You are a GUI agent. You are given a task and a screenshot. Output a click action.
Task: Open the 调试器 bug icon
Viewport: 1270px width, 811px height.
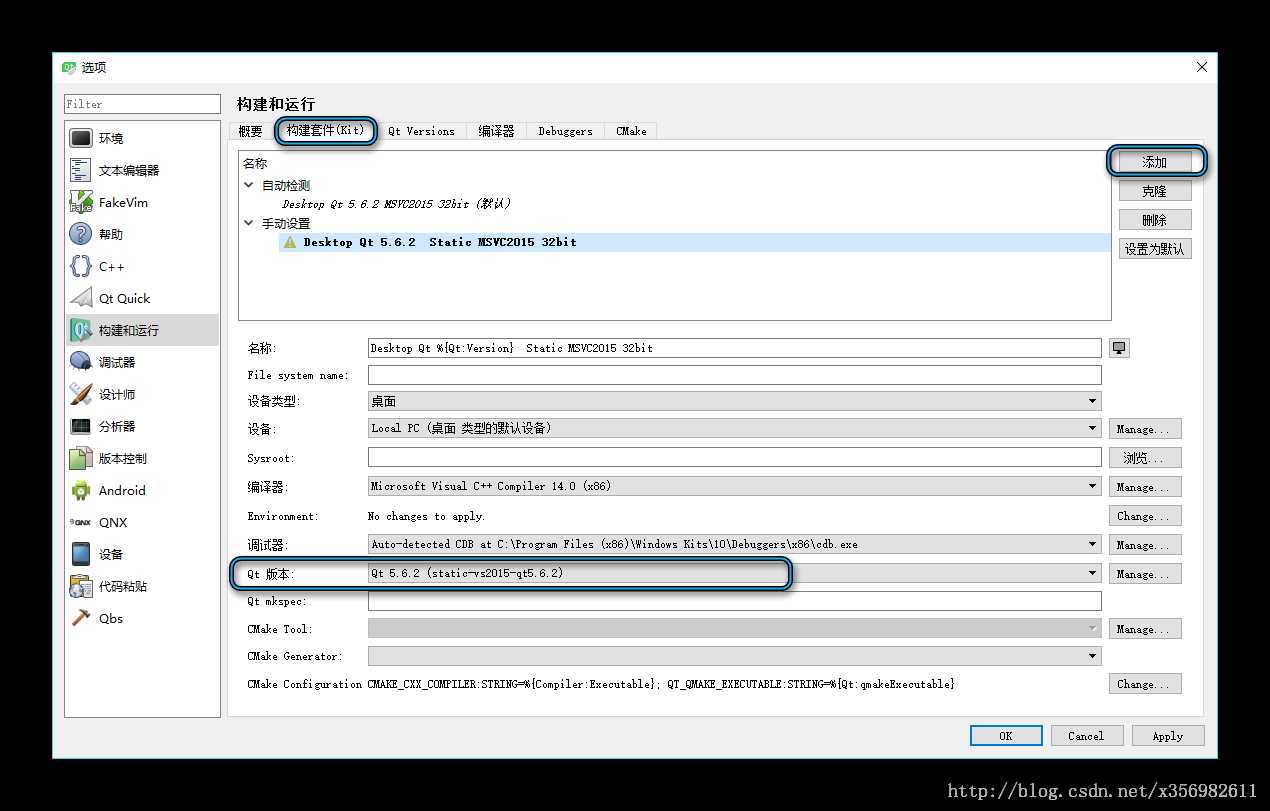coord(81,362)
